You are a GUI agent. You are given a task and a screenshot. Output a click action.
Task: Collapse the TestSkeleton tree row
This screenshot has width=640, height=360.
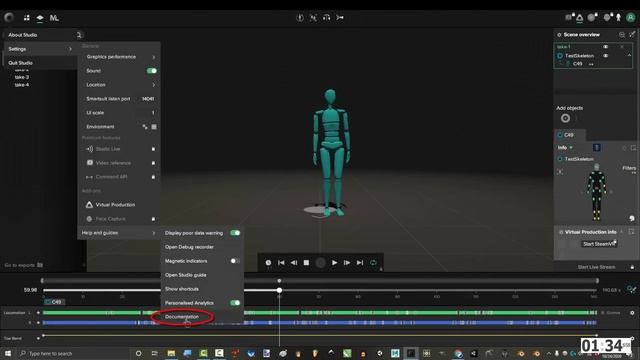point(629,56)
